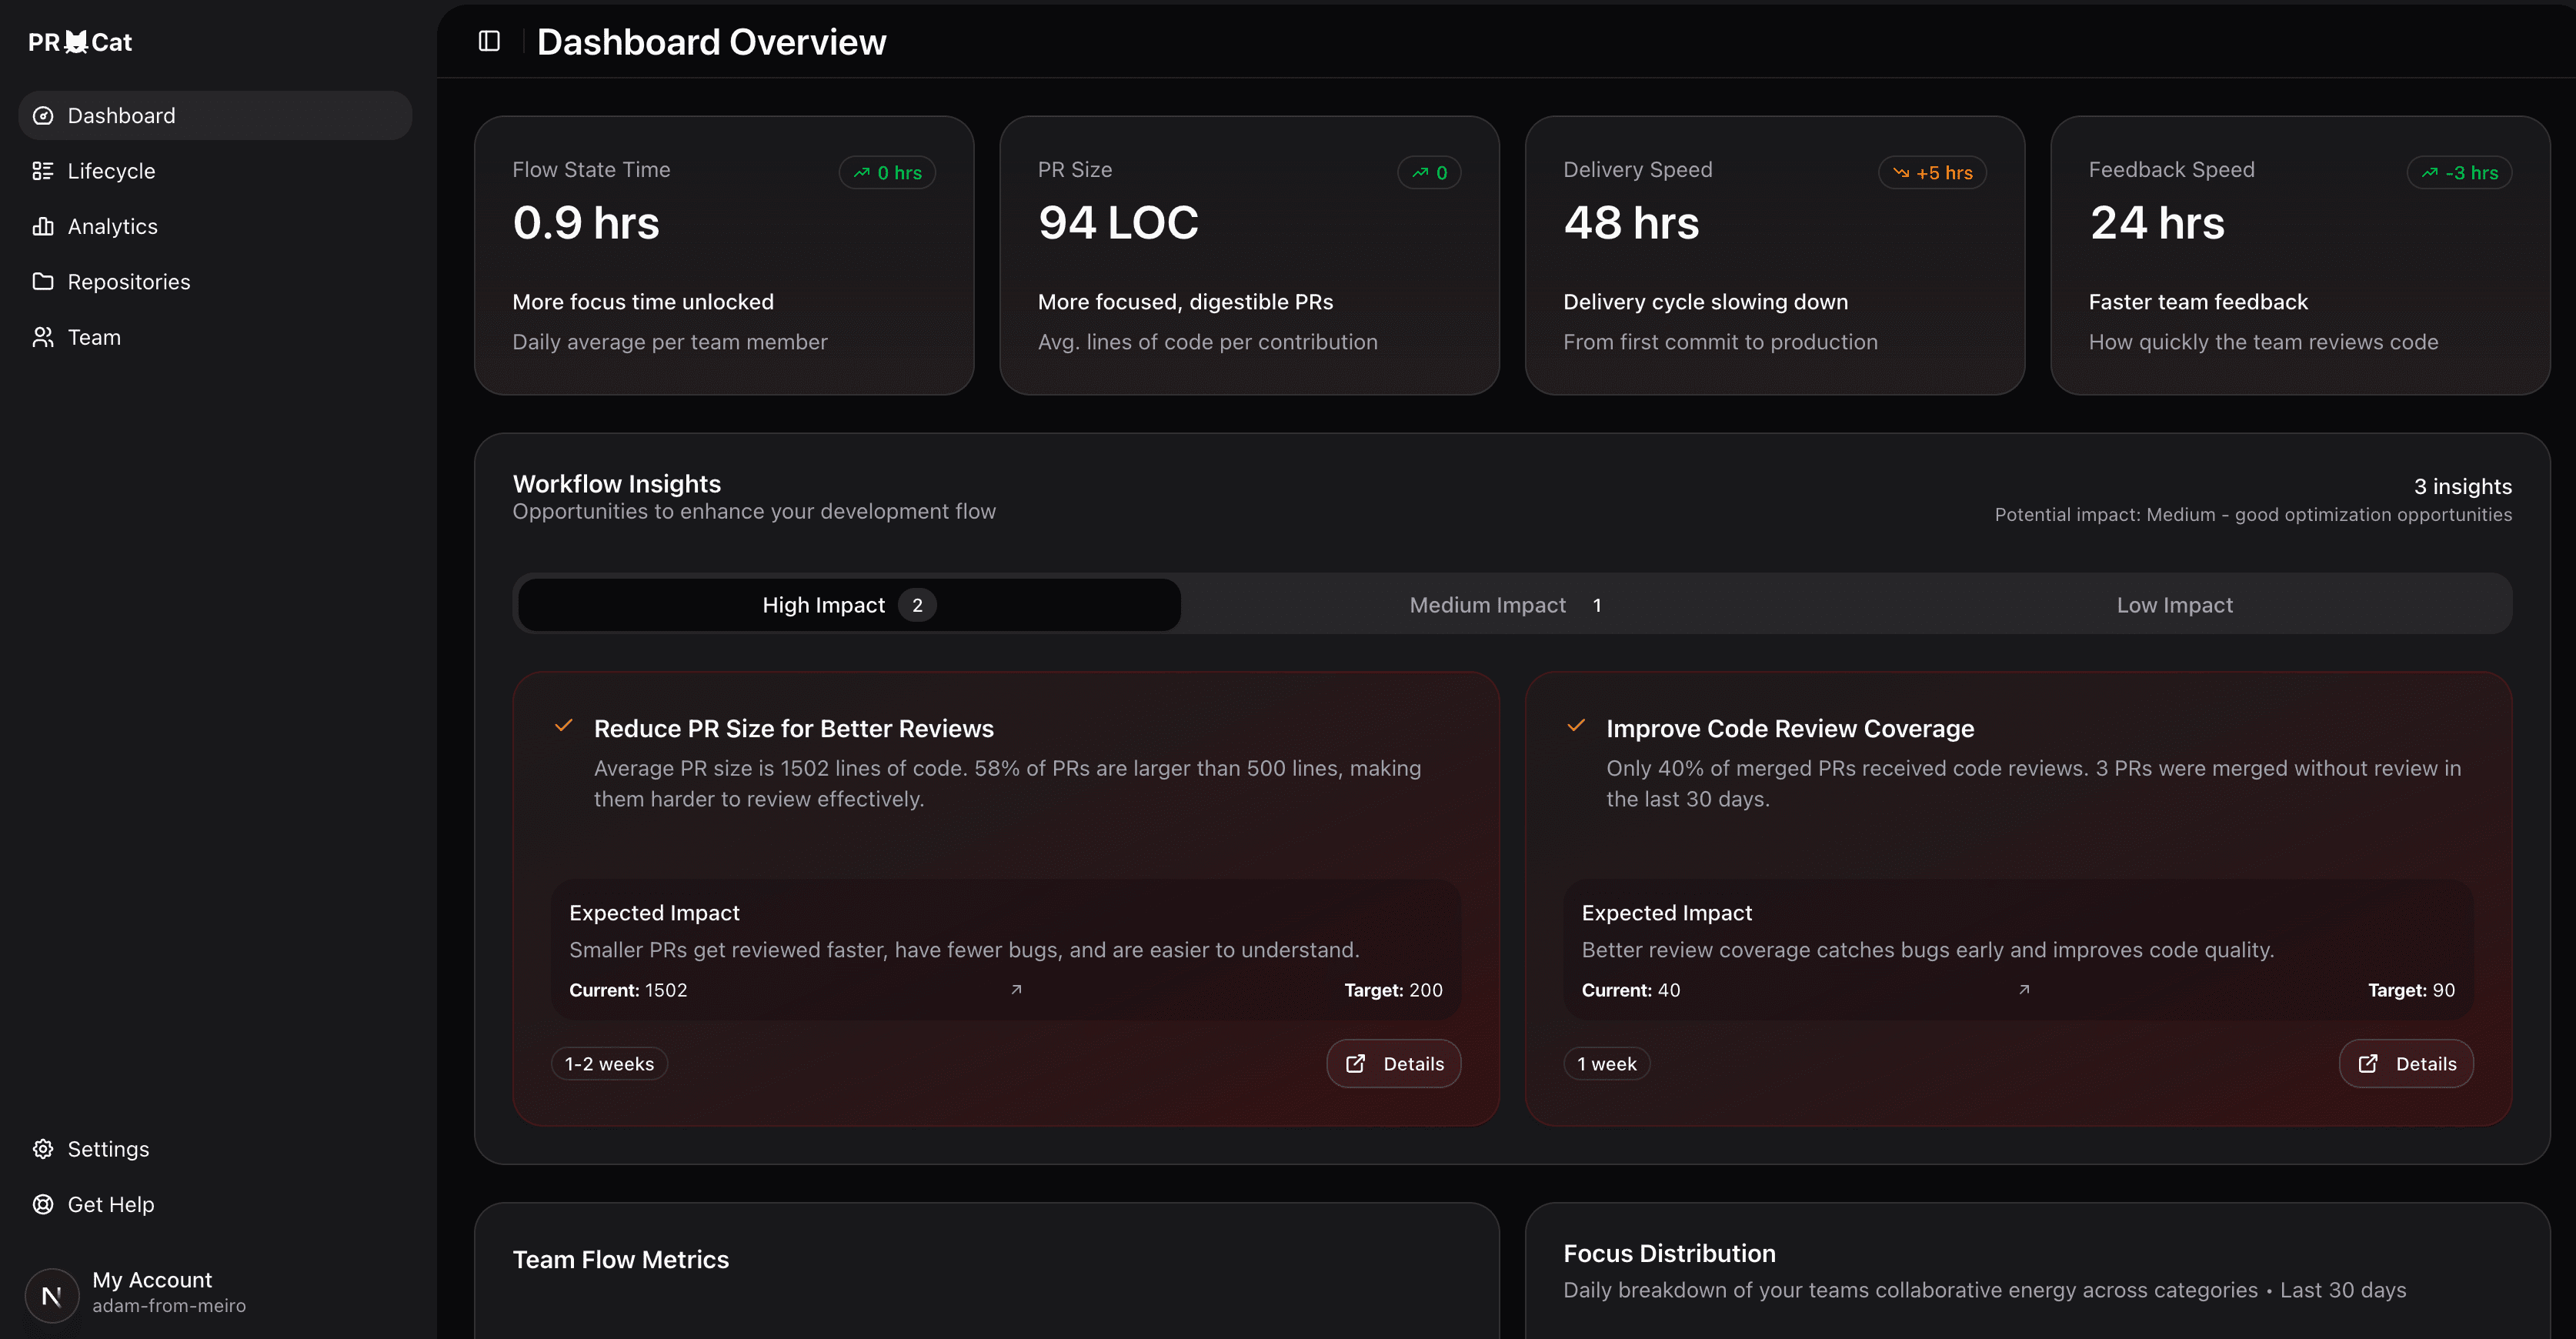
Task: Click the Team icon in the sidebar
Action: pyautogui.click(x=43, y=337)
